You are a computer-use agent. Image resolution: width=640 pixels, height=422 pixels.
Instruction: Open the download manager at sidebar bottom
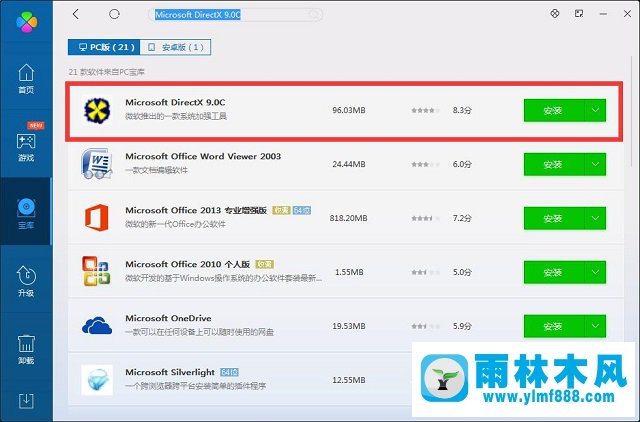pyautogui.click(x=26, y=401)
